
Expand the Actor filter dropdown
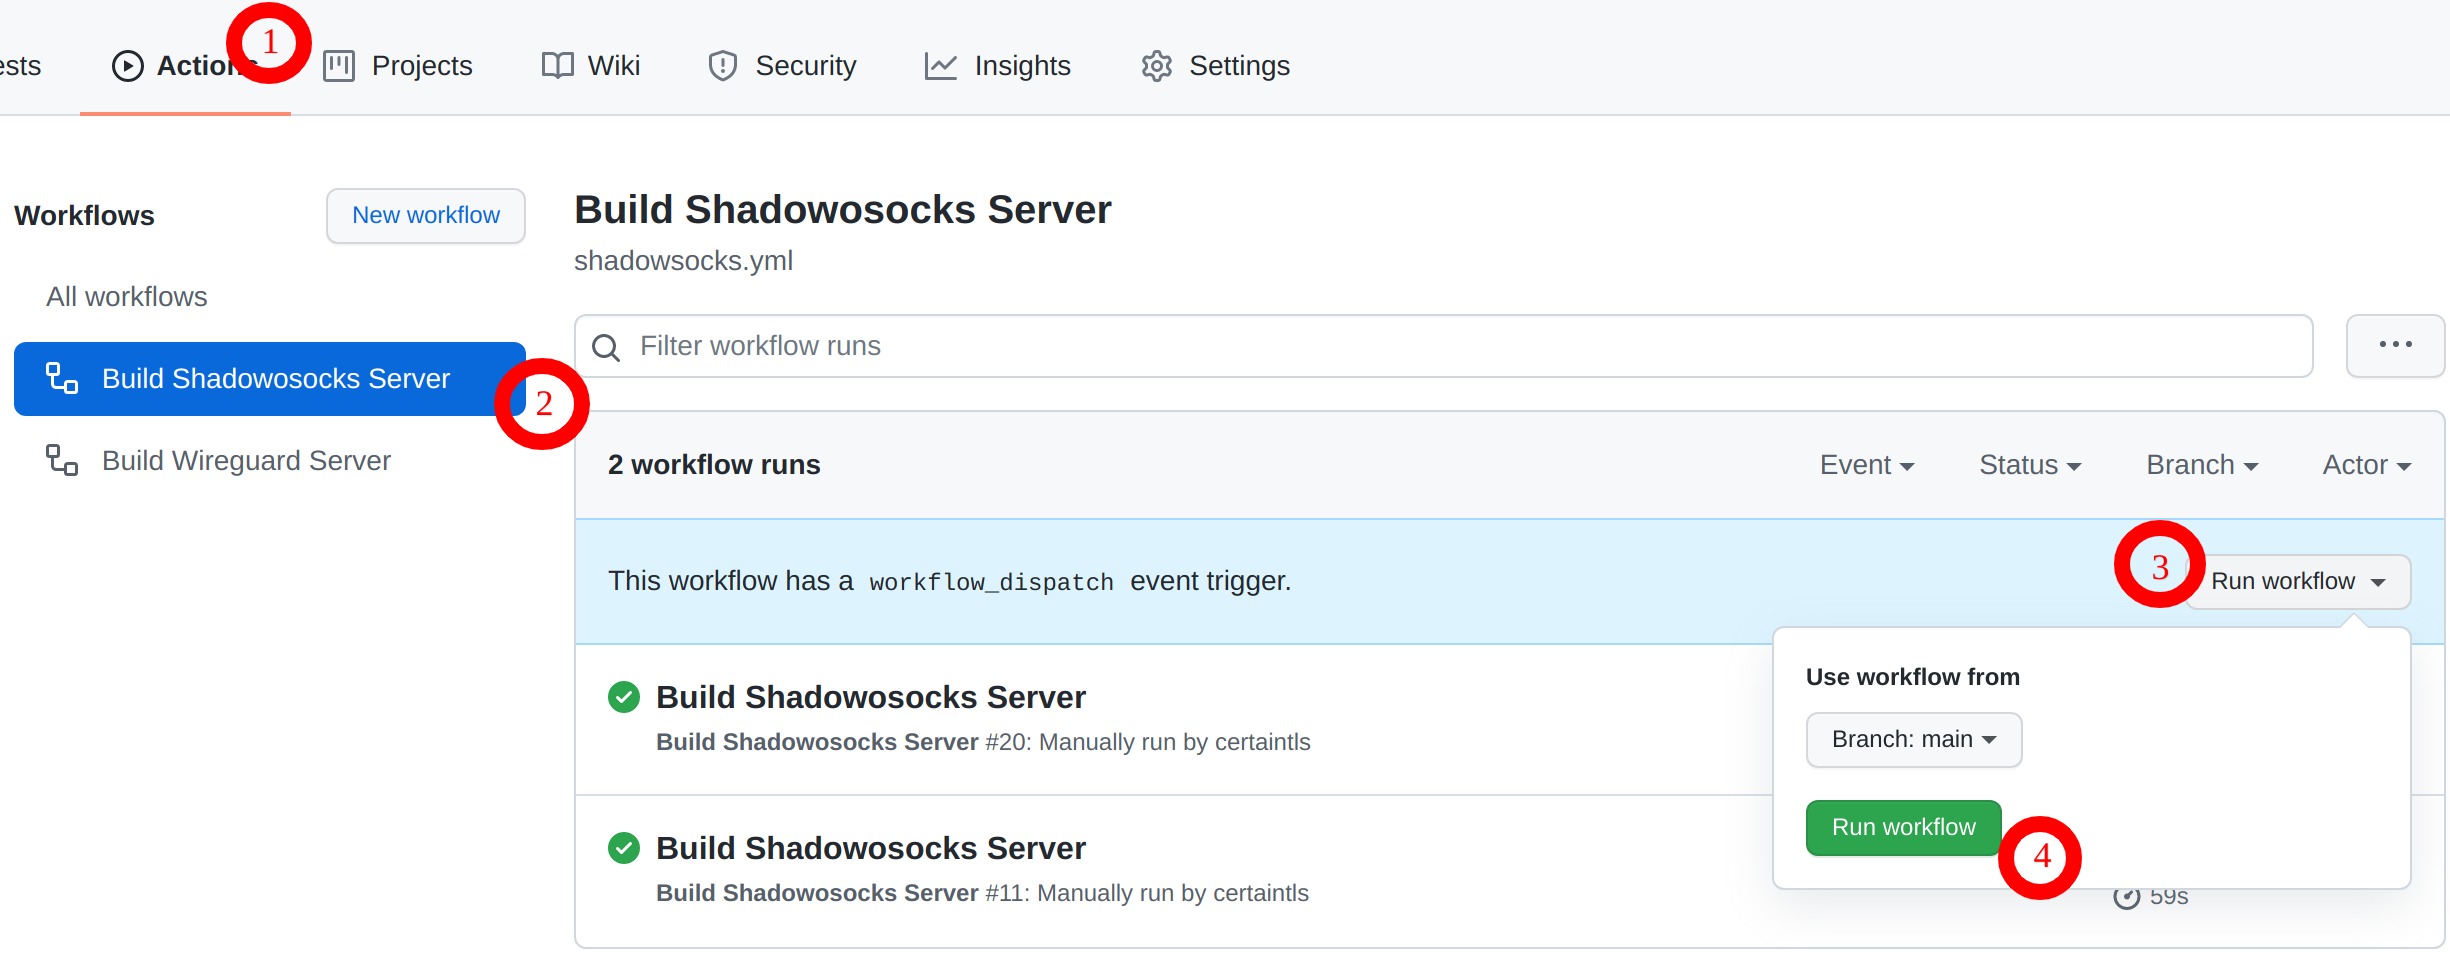(2367, 465)
